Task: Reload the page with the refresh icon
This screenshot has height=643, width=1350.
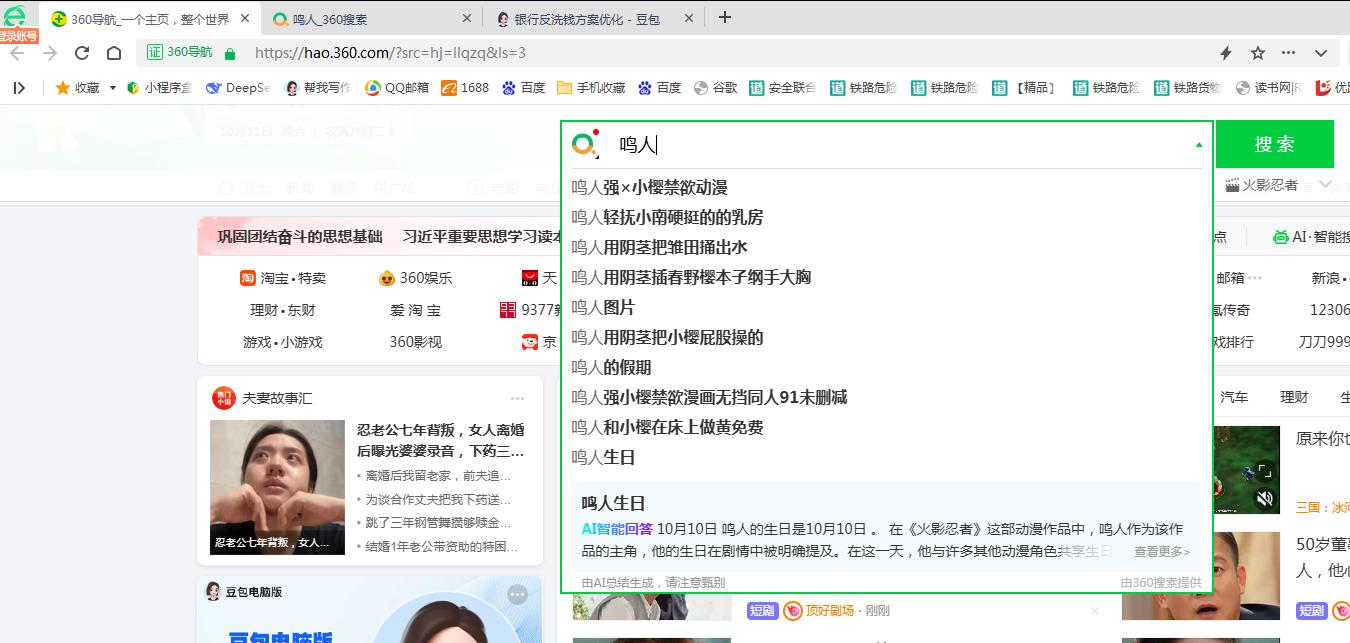Action: click(82, 53)
